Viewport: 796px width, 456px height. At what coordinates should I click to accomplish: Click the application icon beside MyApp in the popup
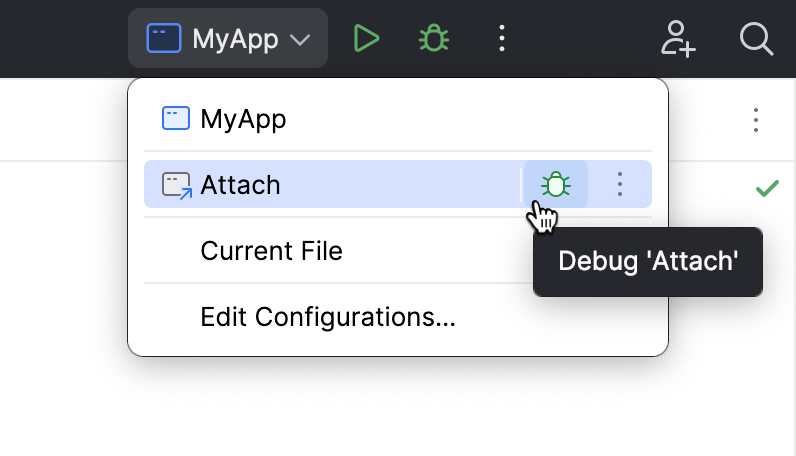tap(175, 119)
